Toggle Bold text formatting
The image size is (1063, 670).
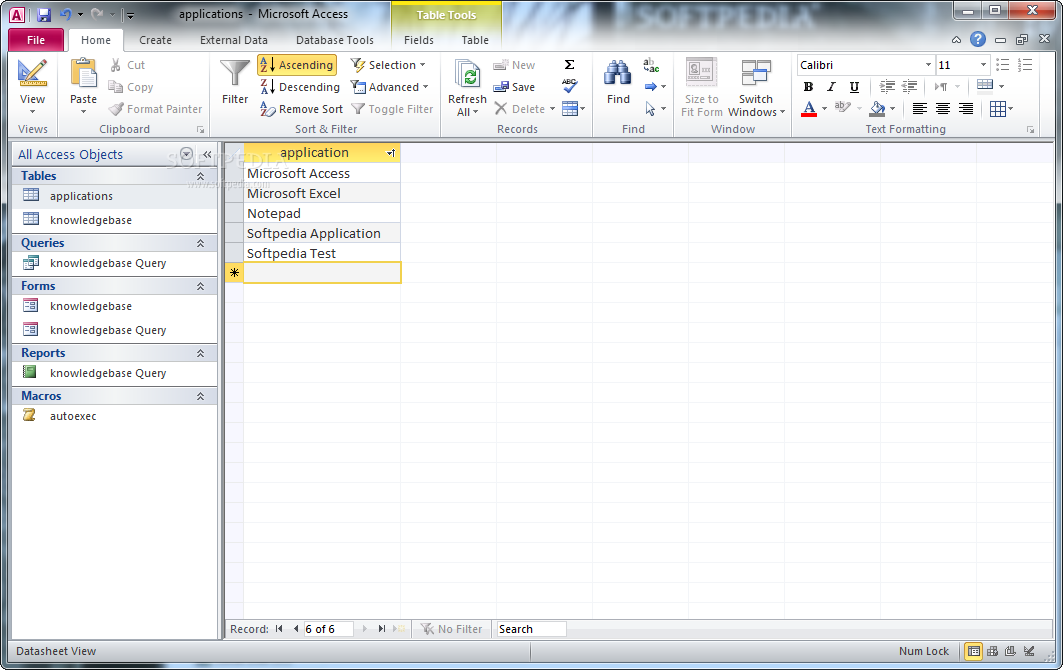pos(808,86)
